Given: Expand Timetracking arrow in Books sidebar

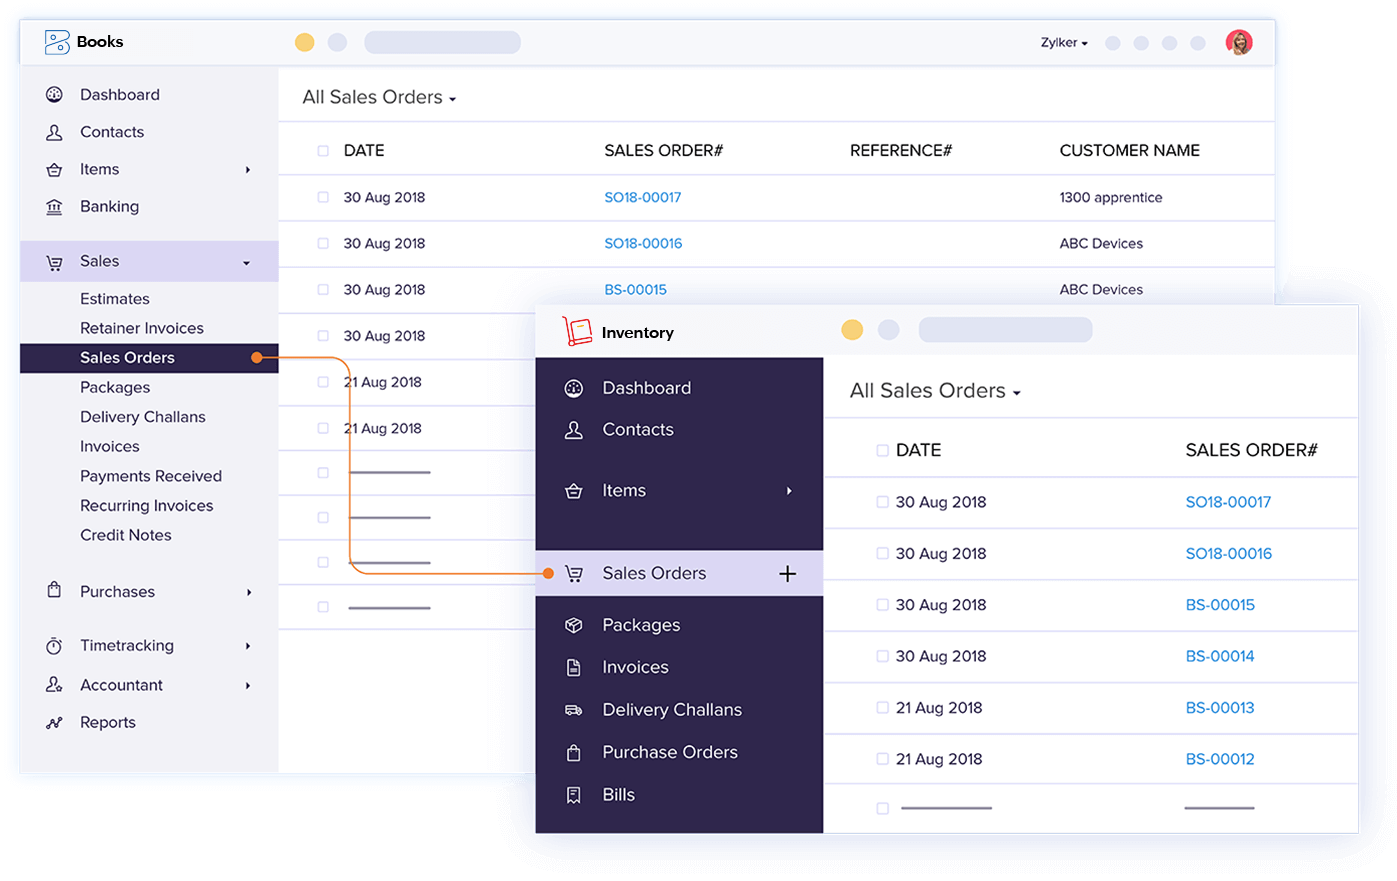Looking at the screenshot, I should coord(248,646).
